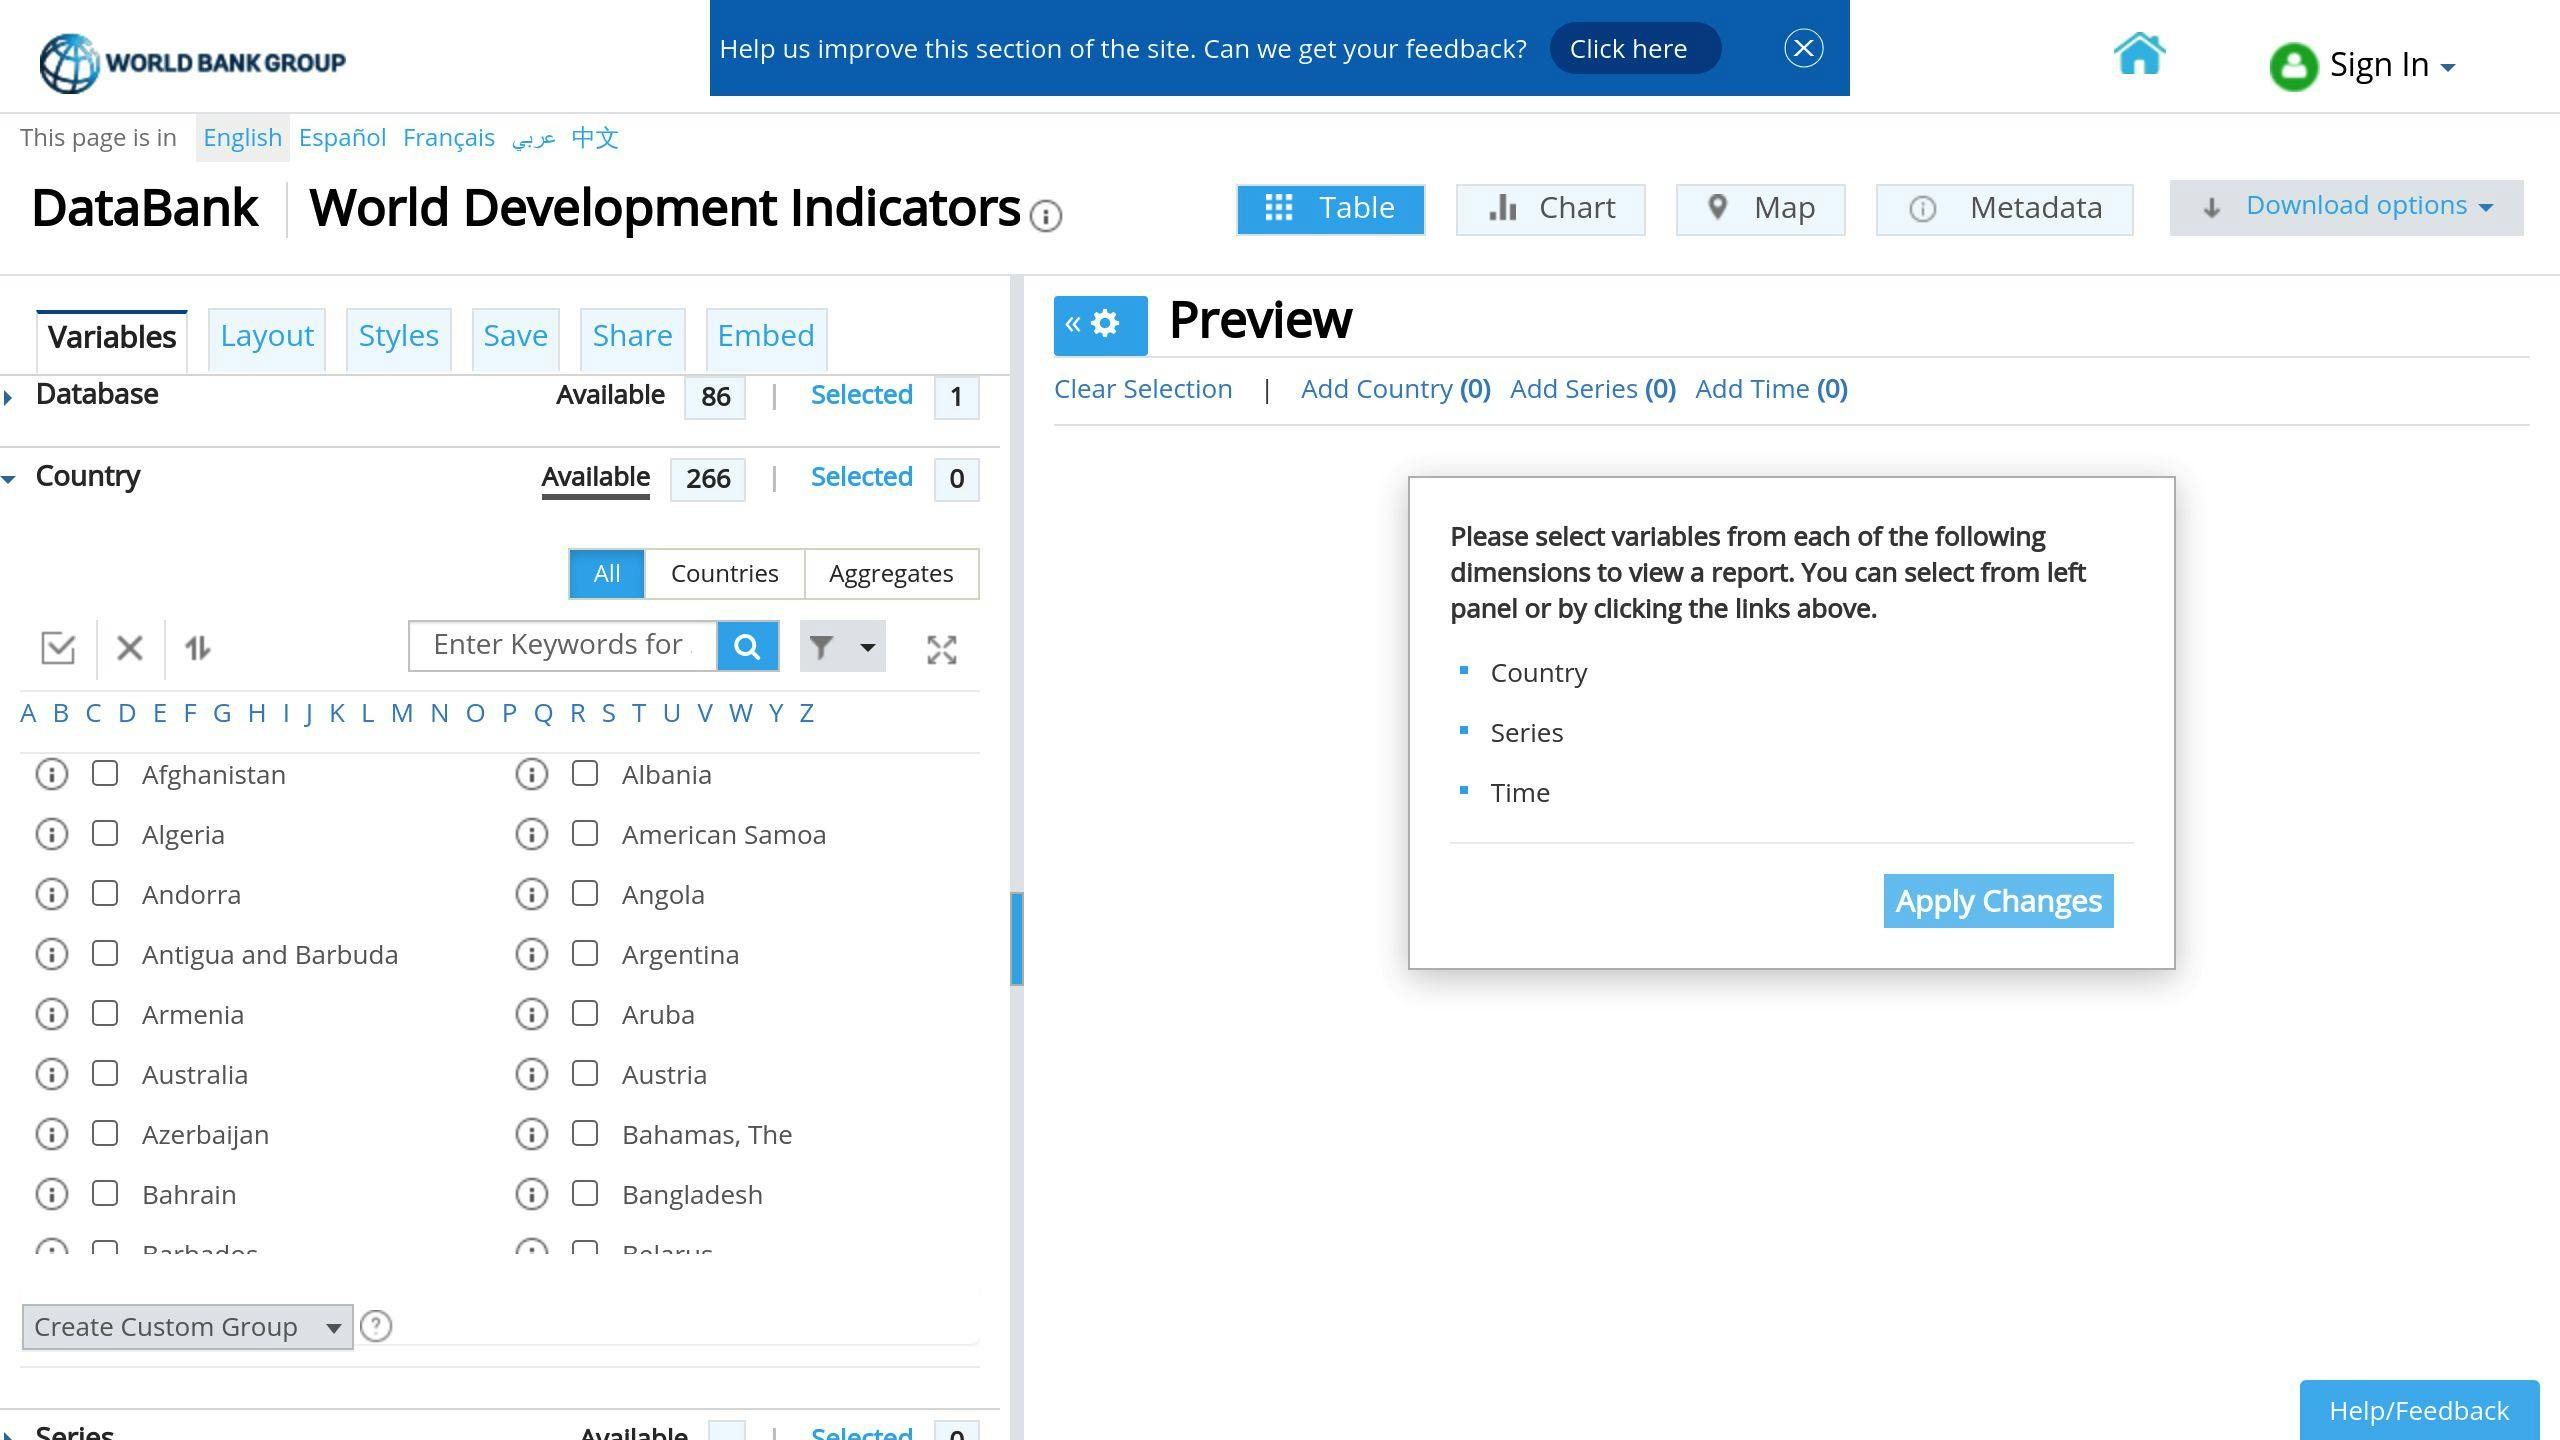Collapse settings panel with gear icon

pos(1100,325)
